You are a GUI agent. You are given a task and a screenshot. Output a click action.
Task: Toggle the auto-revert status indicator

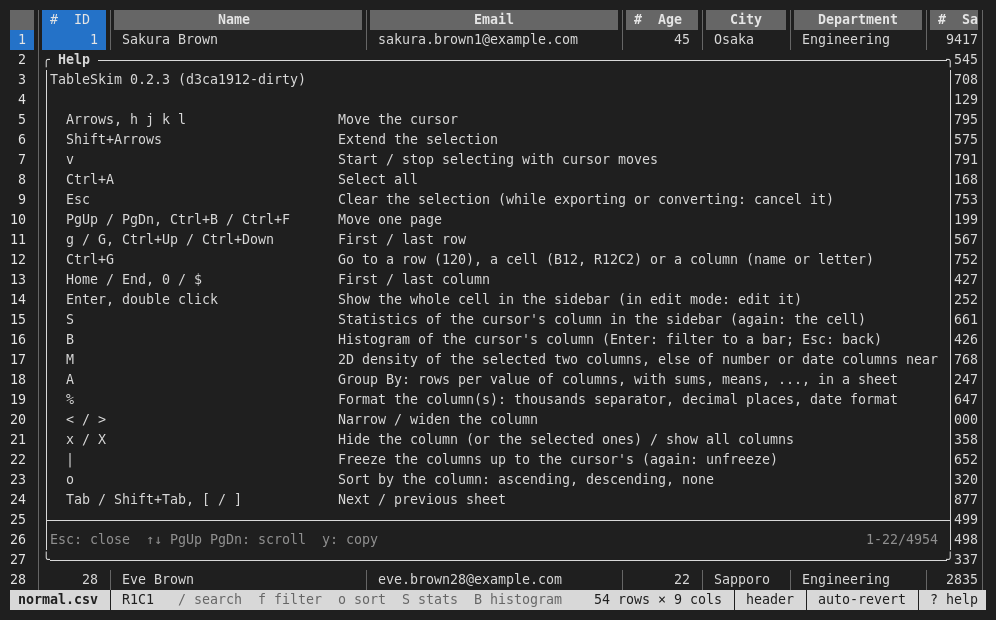pyautogui.click(x=862, y=599)
